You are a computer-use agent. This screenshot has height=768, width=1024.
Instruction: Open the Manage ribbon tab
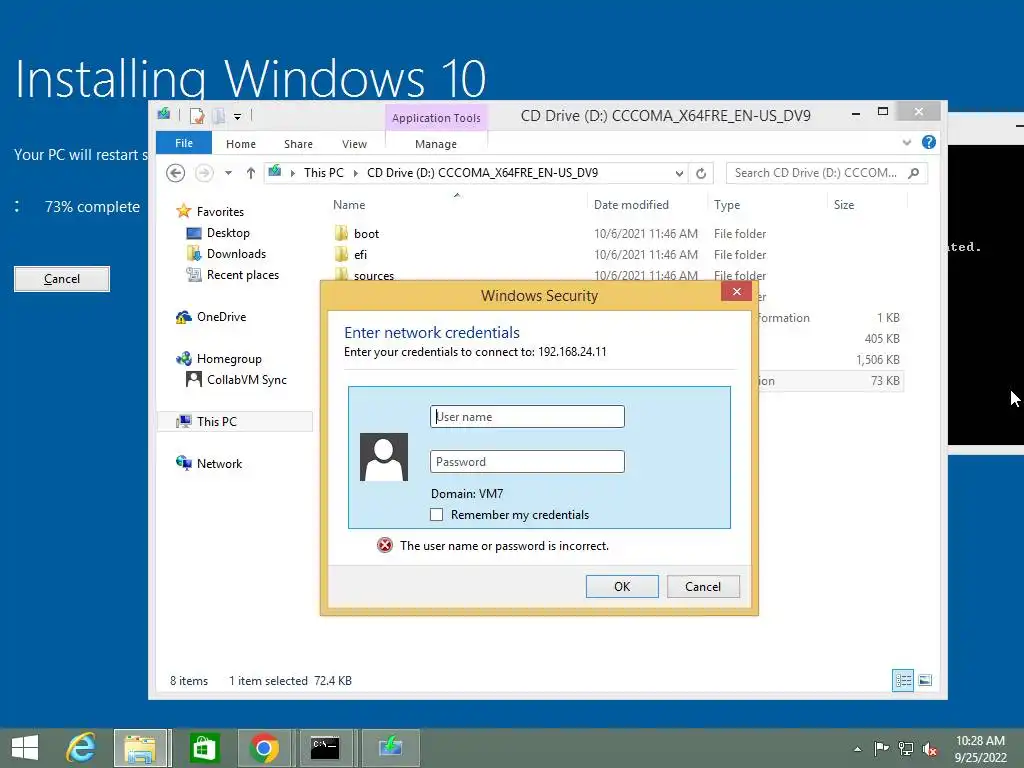[436, 144]
